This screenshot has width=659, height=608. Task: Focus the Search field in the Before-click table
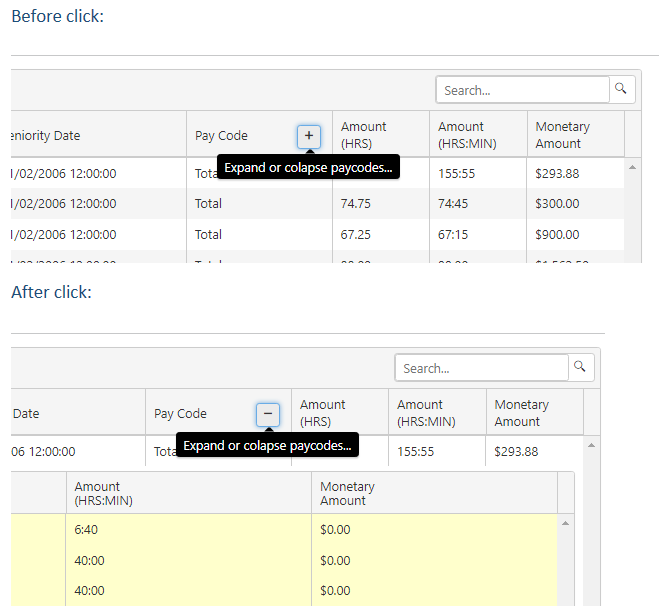click(x=522, y=90)
